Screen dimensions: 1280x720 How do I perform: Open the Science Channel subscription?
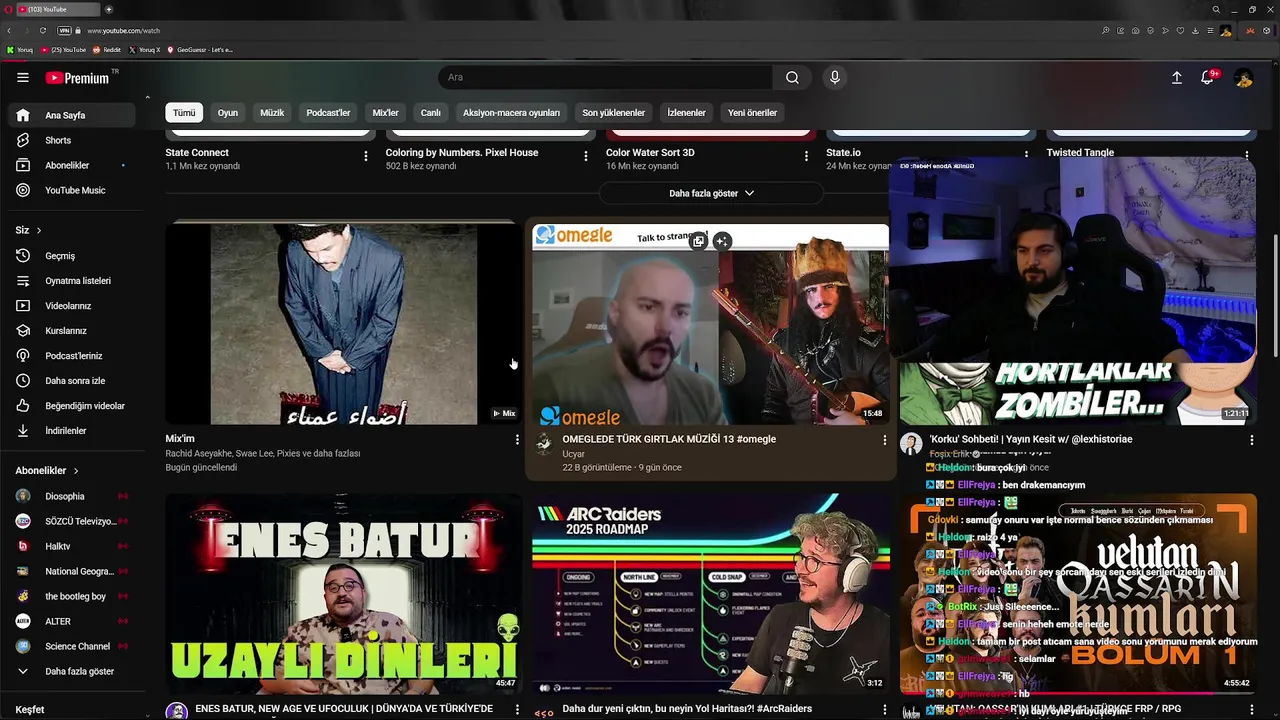[x=71, y=646]
